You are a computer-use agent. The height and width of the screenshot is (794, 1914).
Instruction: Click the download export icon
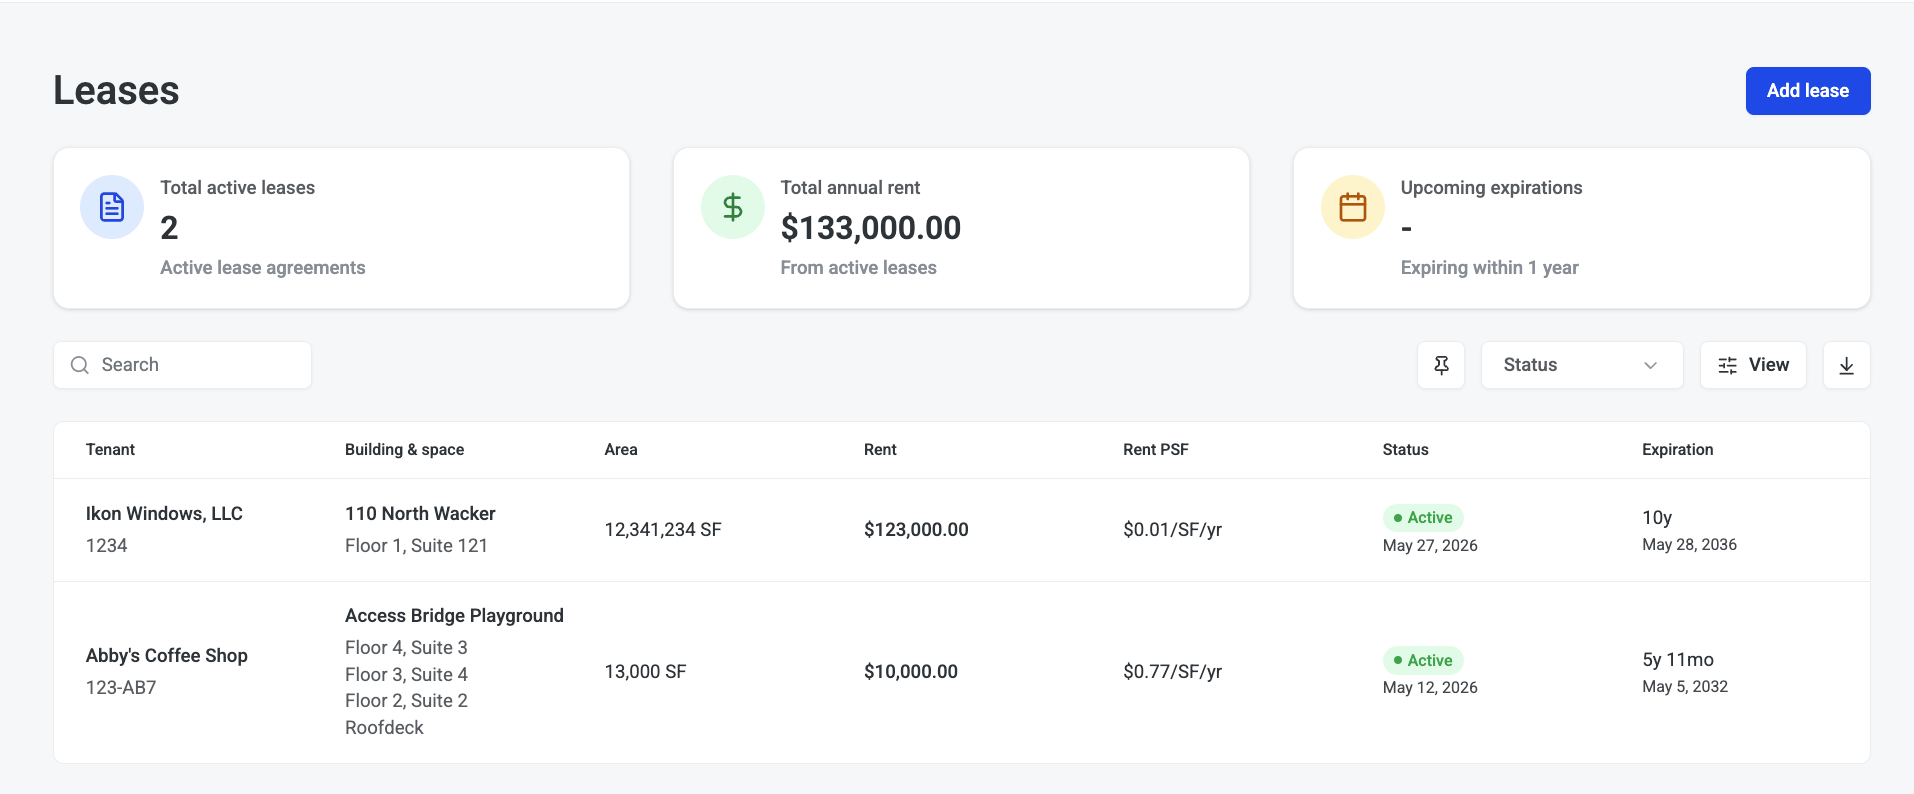[1847, 365]
